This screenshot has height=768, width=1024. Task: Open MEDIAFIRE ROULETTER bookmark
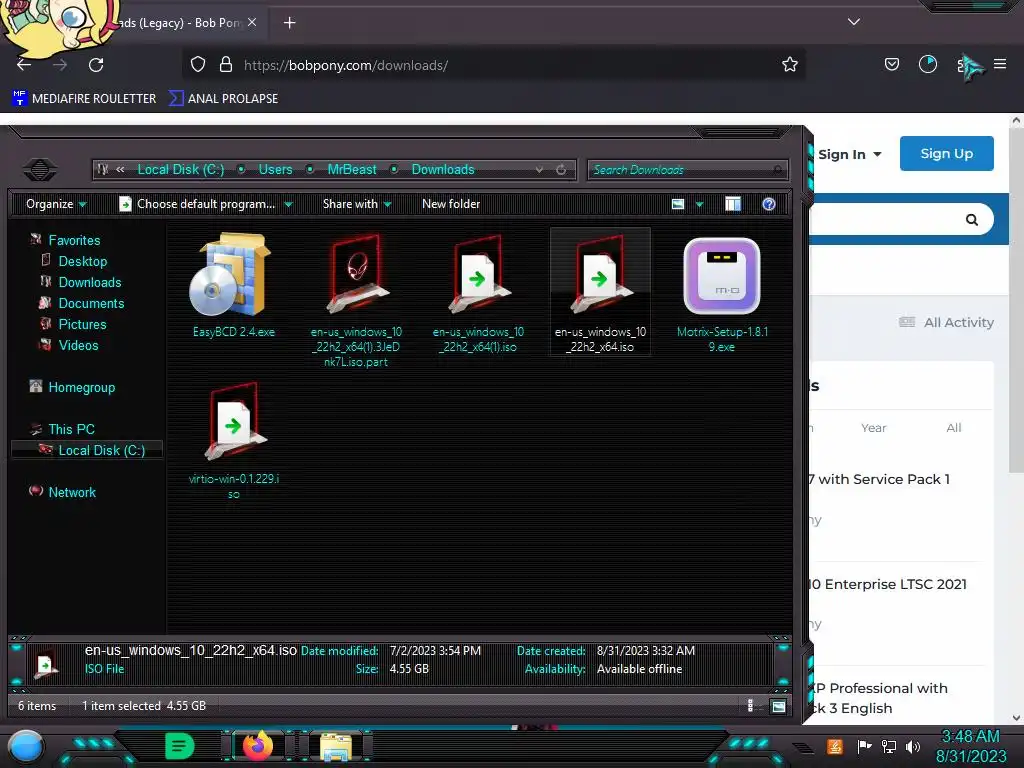click(x=84, y=99)
